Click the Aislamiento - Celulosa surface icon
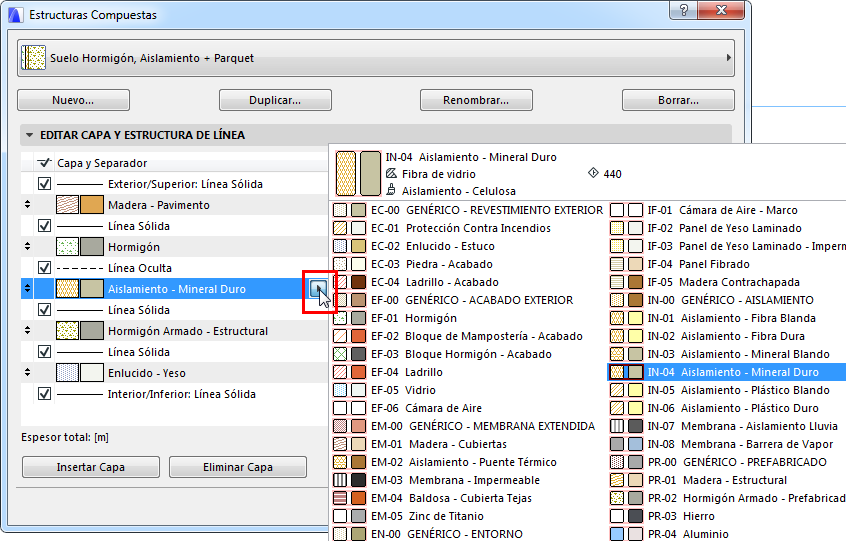 392,190
